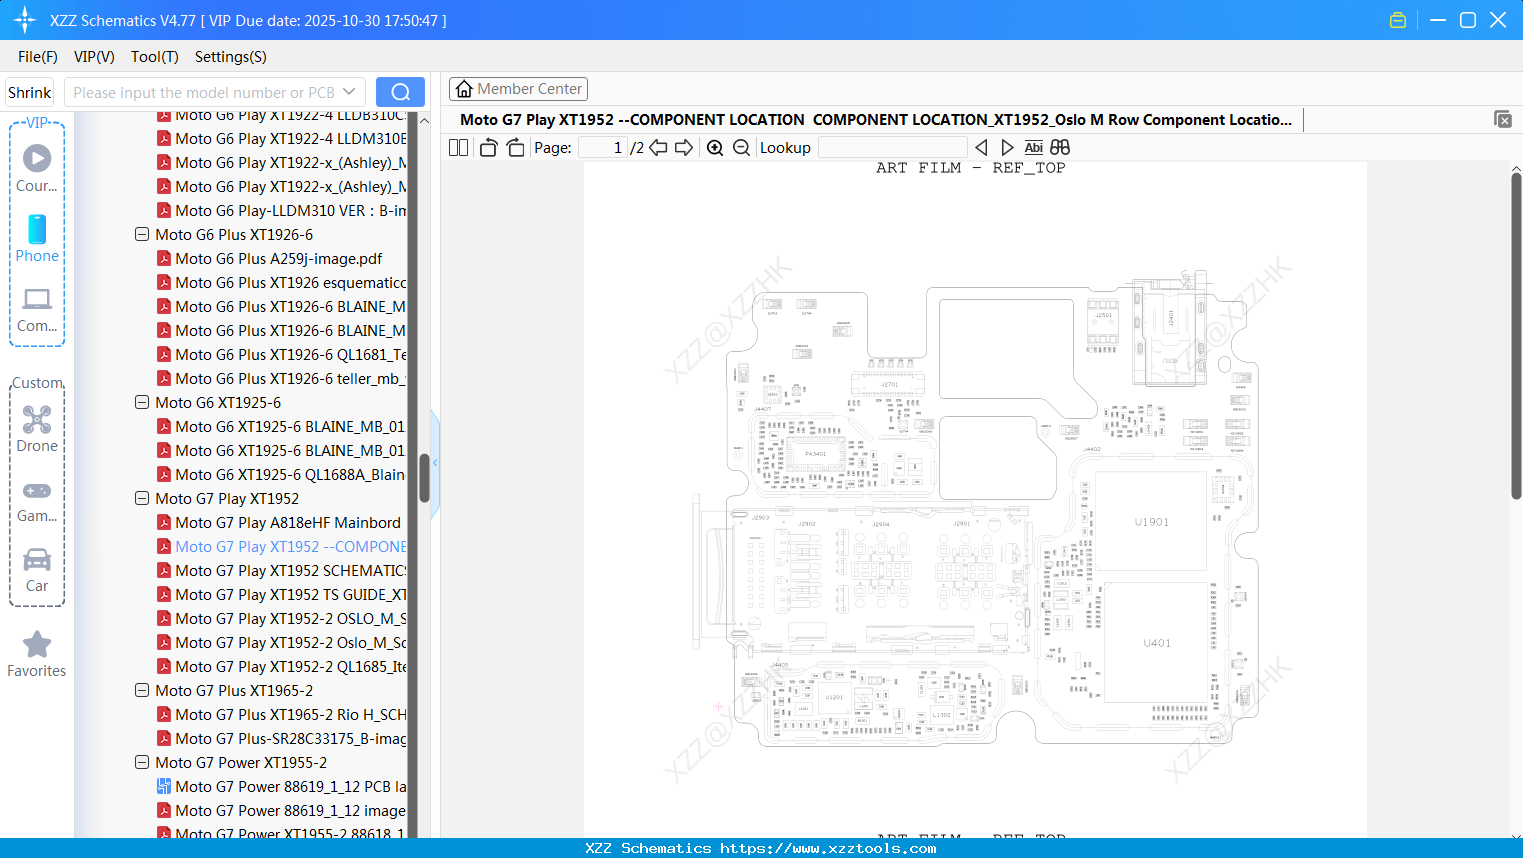The height and width of the screenshot is (858, 1523).
Task: Zoom in on the schematic page
Action: pos(715,147)
